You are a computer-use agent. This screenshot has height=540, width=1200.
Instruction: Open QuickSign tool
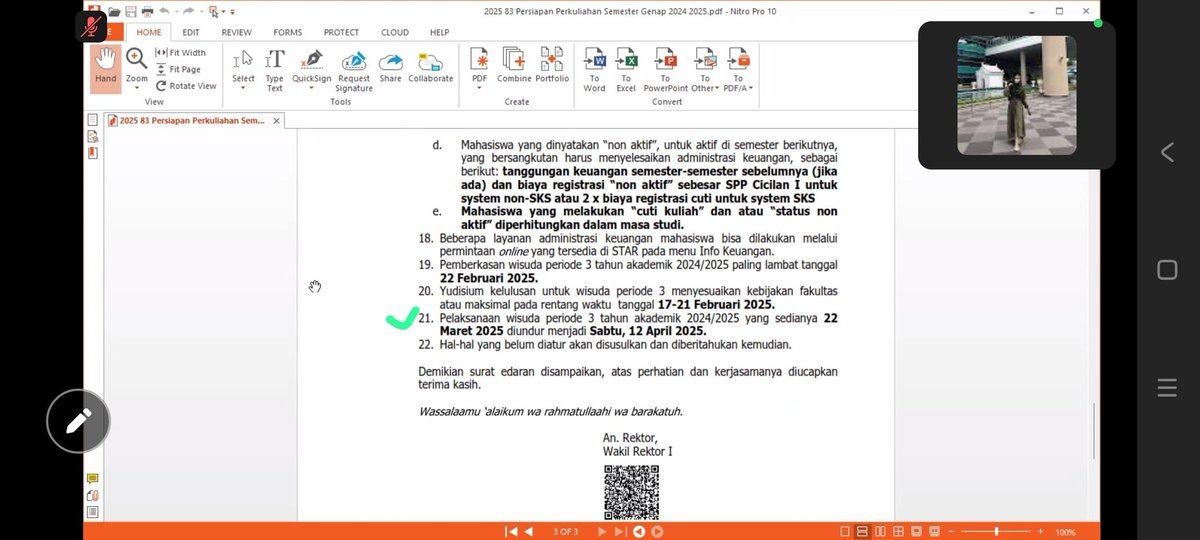(312, 64)
